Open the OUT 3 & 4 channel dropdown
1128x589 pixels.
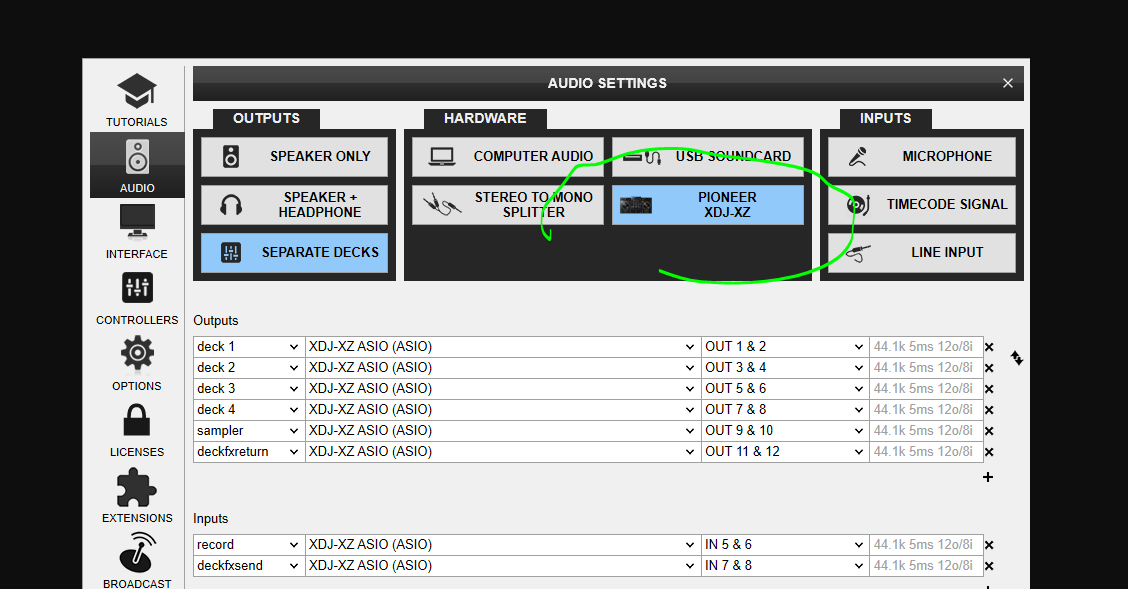(784, 367)
